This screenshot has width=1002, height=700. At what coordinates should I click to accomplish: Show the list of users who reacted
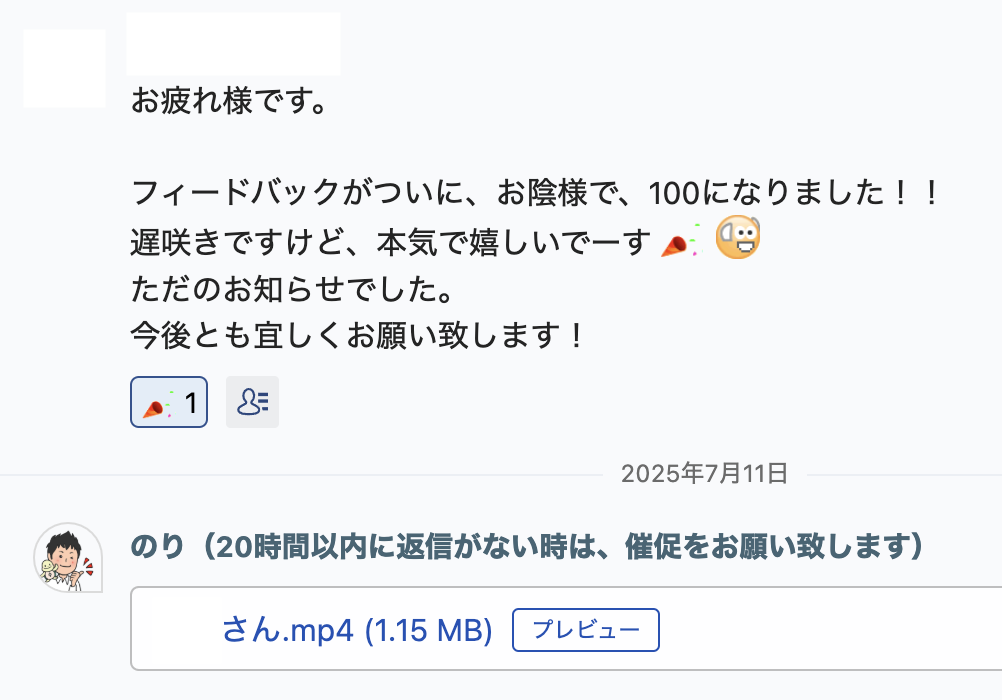point(252,402)
